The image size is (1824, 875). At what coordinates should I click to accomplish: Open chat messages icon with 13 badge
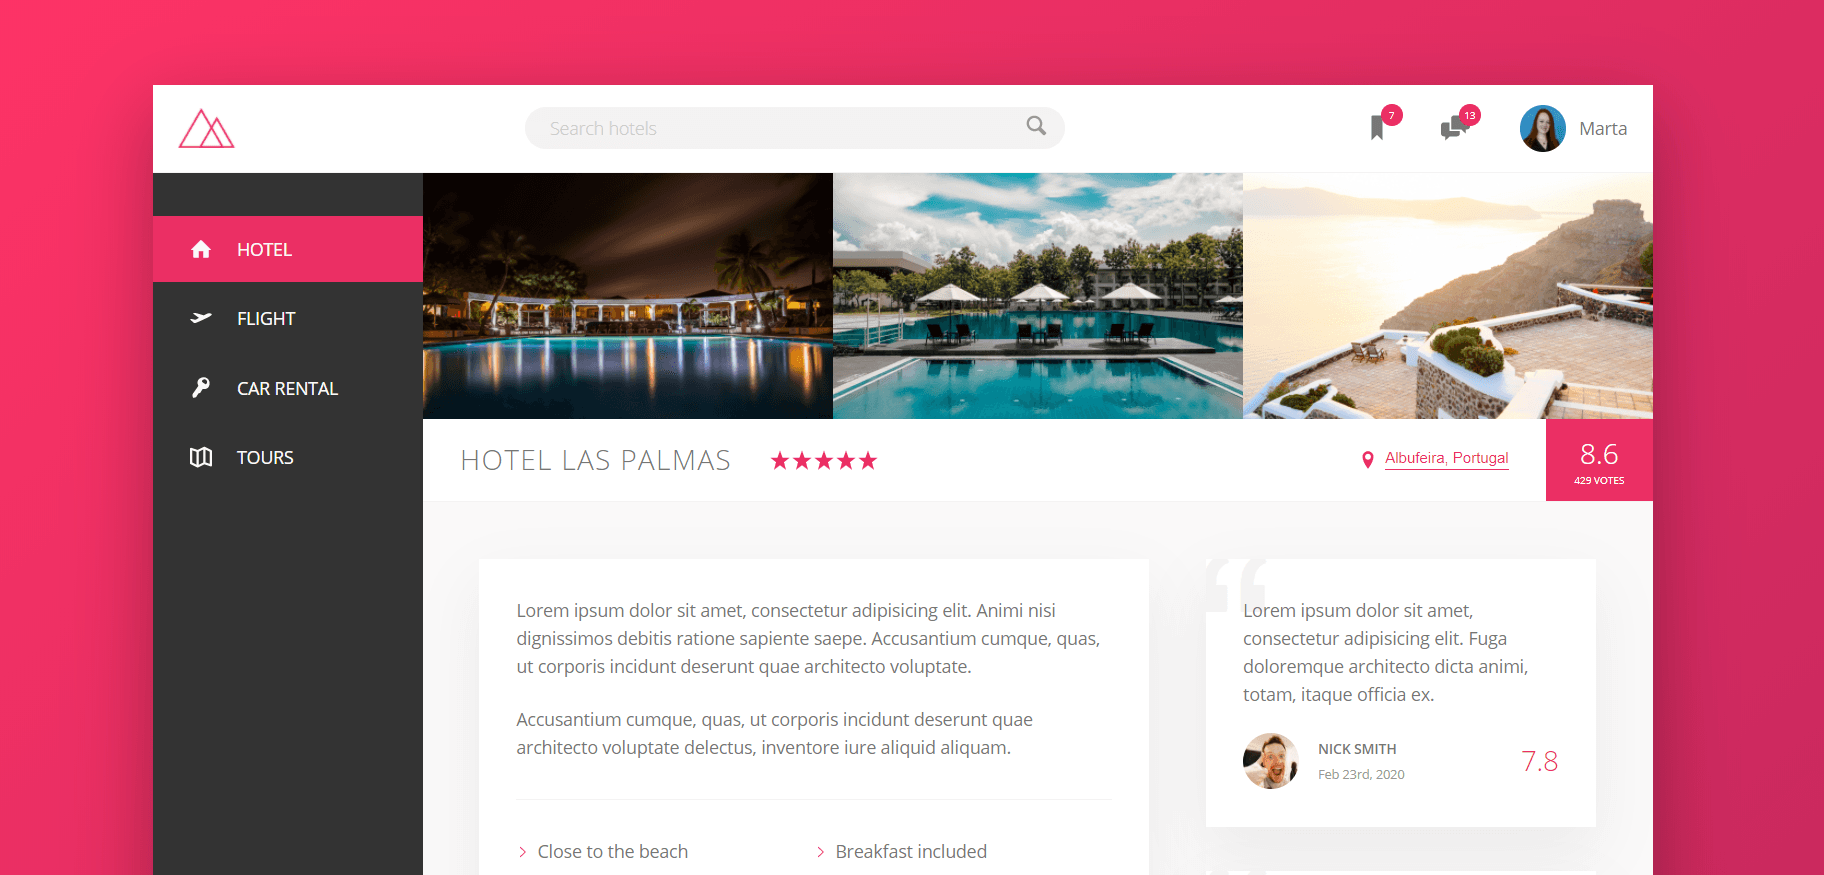click(x=1453, y=128)
